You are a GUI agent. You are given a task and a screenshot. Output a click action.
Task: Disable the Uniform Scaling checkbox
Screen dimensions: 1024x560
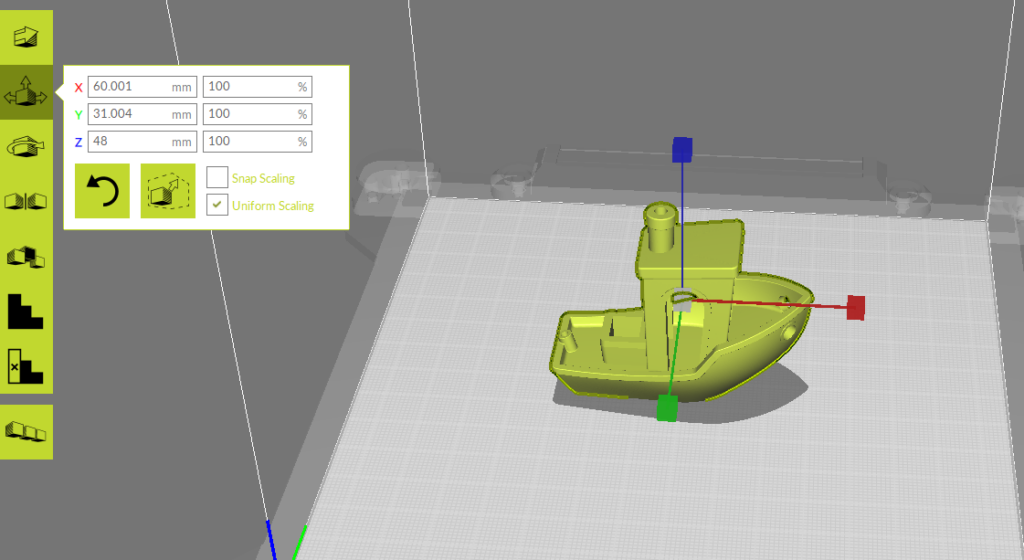tap(217, 205)
